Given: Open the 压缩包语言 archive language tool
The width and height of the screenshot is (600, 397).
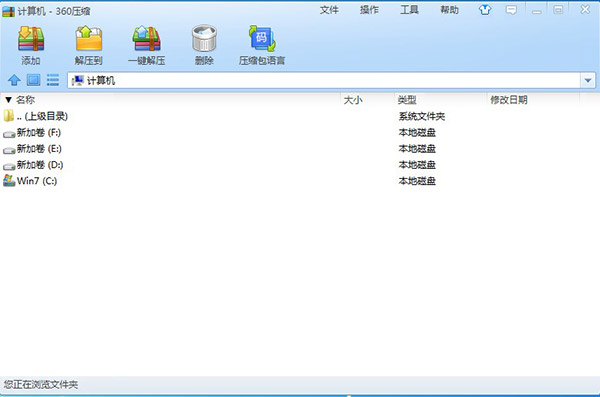Looking at the screenshot, I should pos(262,38).
